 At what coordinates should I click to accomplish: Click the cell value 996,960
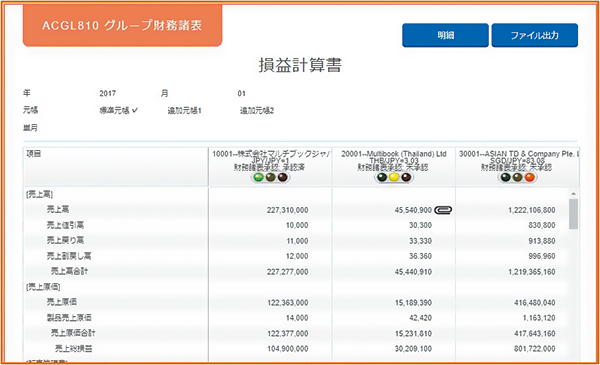542,256
